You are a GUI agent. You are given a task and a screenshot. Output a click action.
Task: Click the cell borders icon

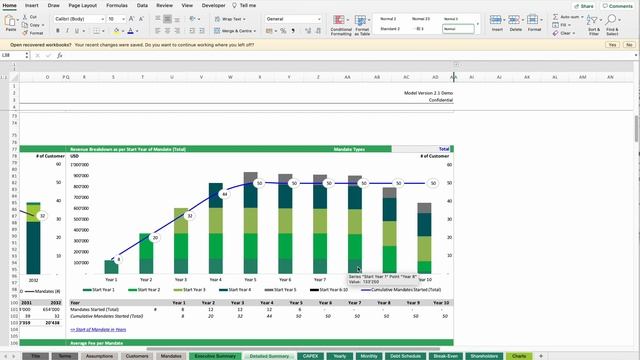tap(96, 31)
